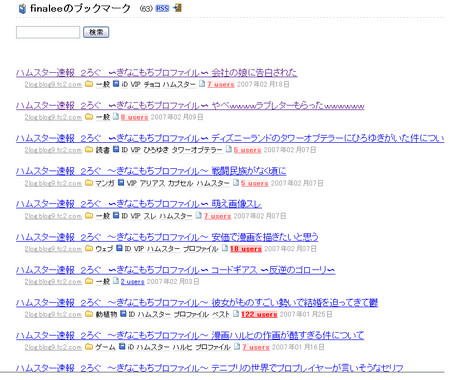Viewport: 450px width, 380px height.
Task: Click blue tag icon in 萌え画像スレ row
Action: (x=116, y=215)
